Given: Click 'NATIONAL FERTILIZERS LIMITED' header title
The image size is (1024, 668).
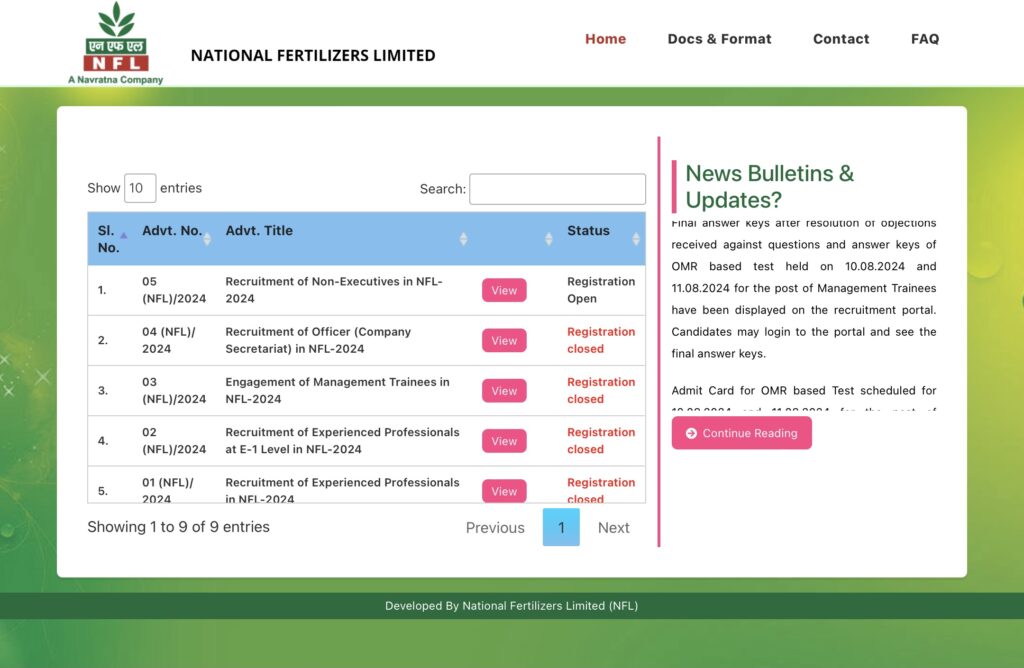Looking at the screenshot, I should [313, 56].
